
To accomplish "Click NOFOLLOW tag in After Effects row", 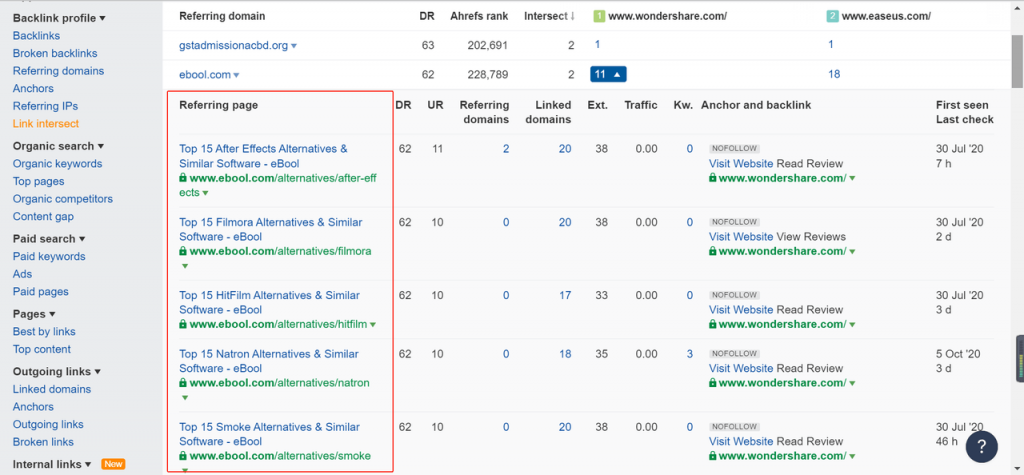I will pos(735,149).
